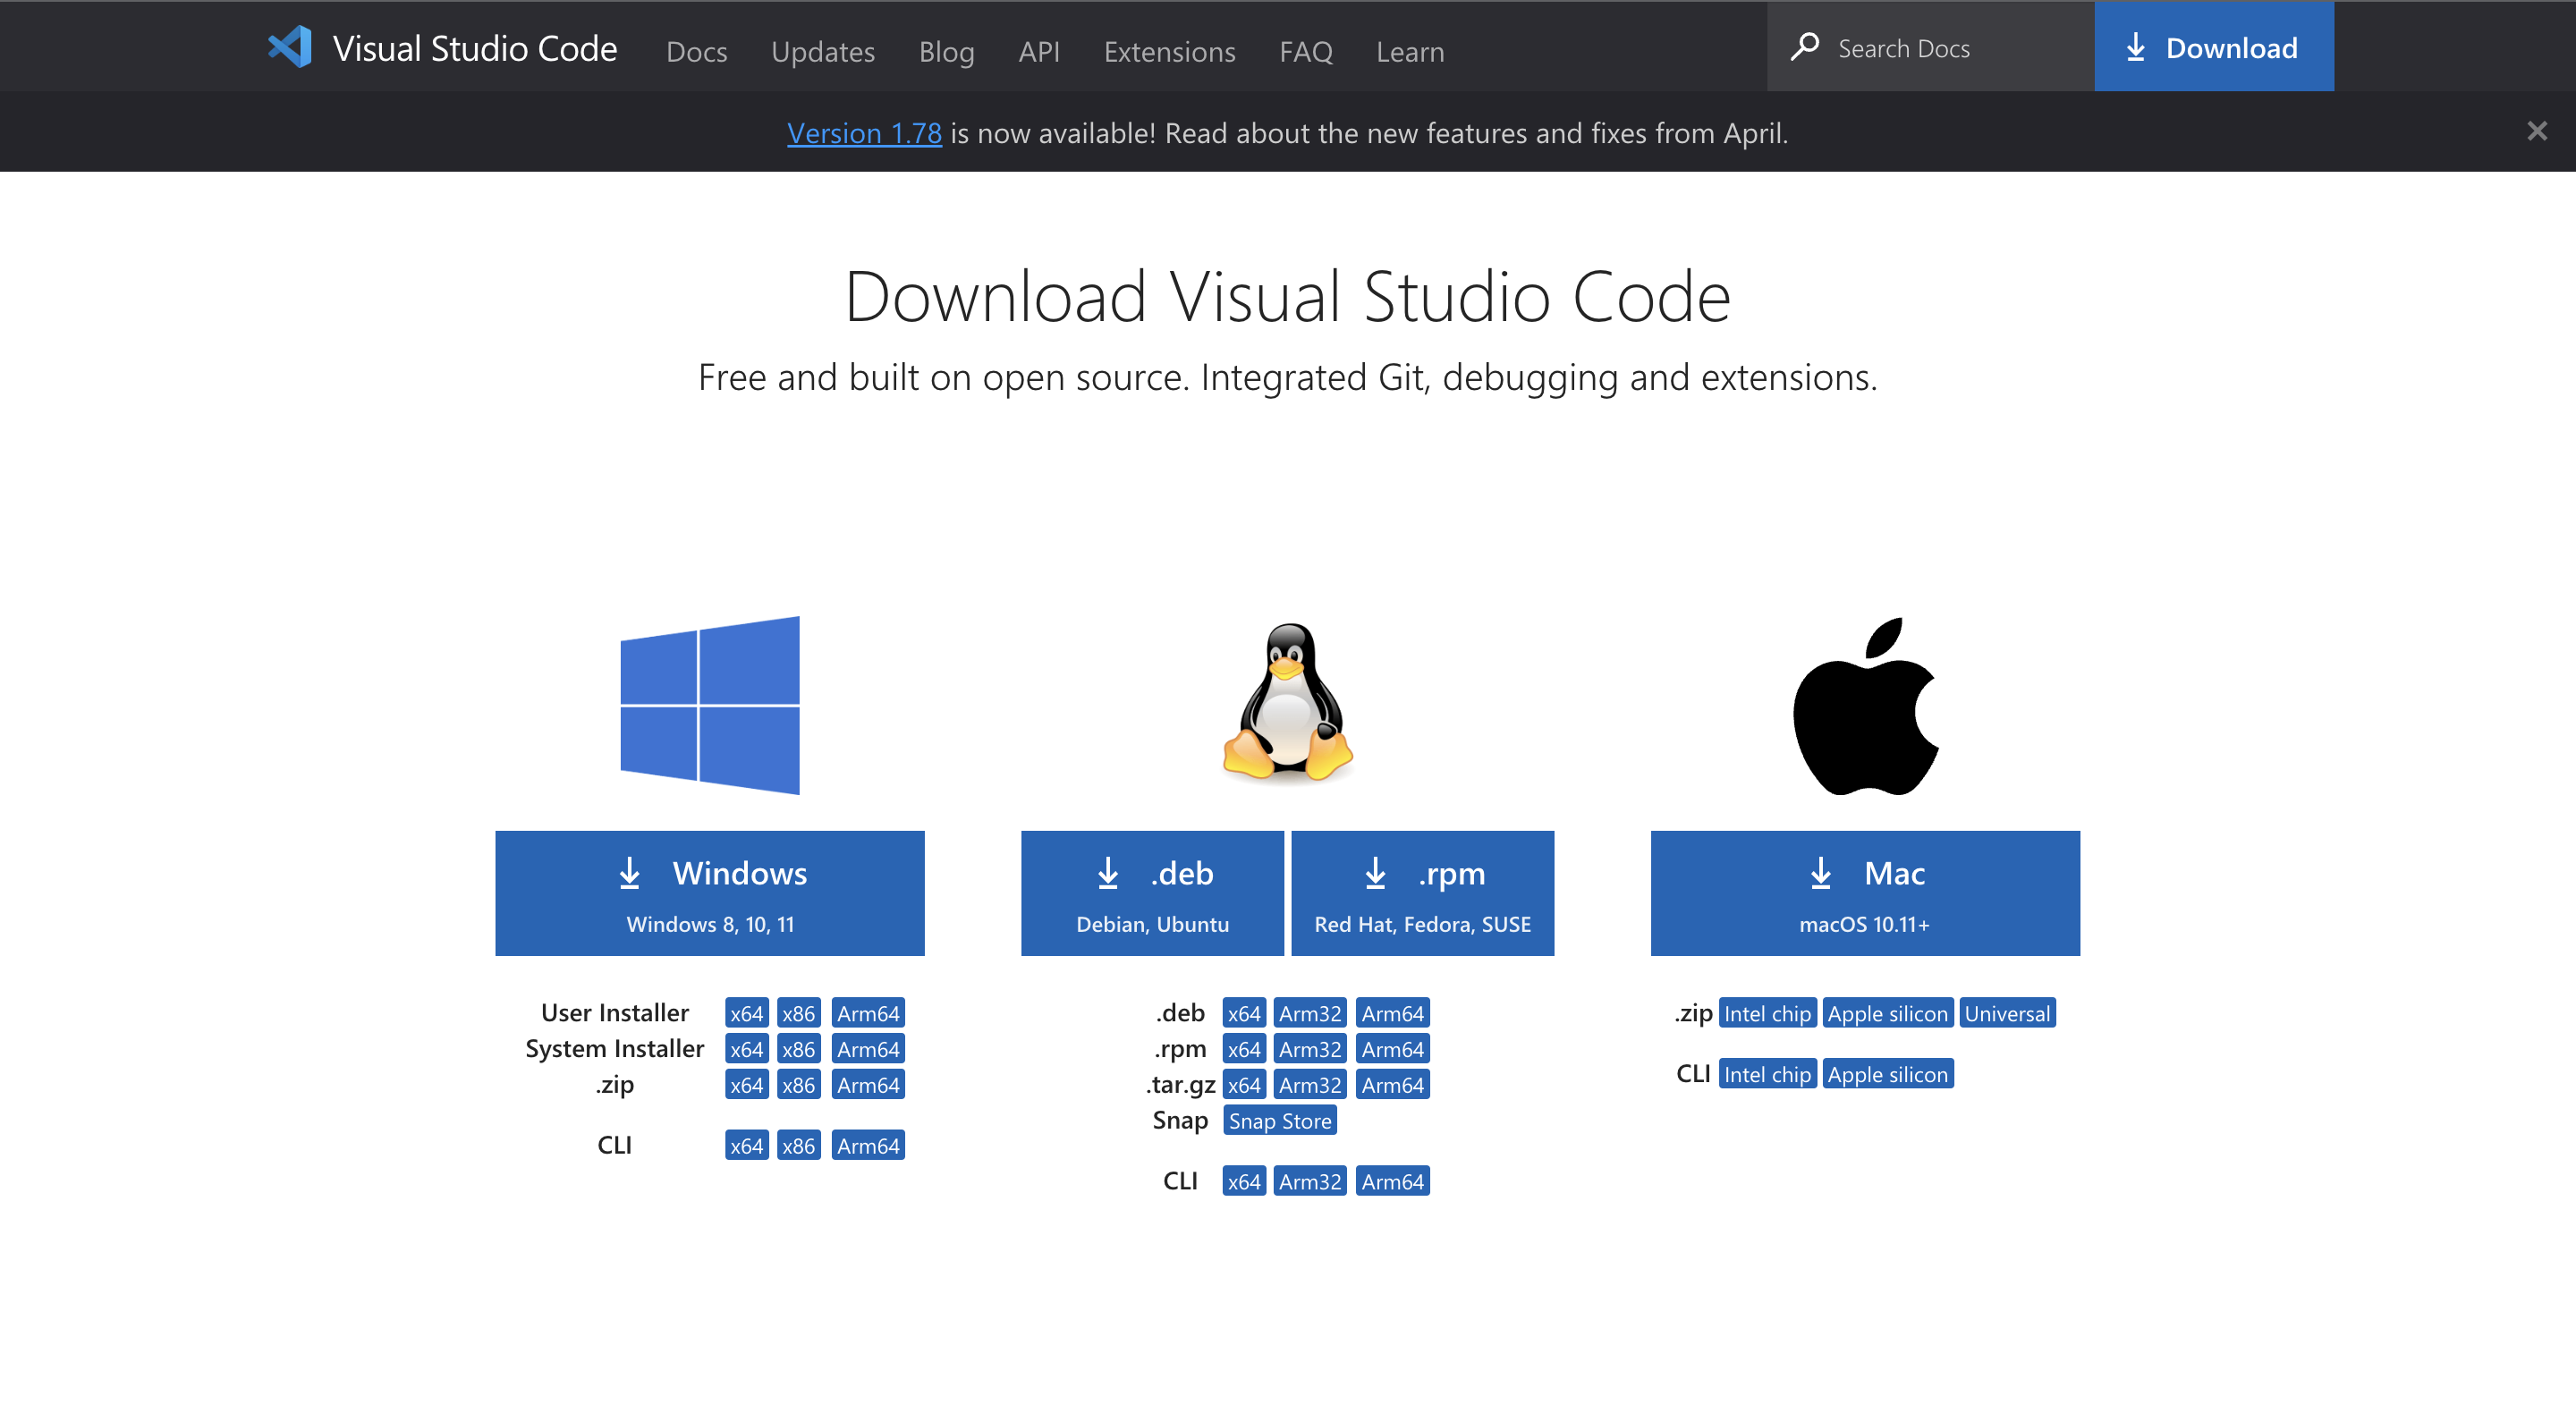Screen dimensions: 2576x1413
Task: Open the Docs menu item
Action: point(697,51)
